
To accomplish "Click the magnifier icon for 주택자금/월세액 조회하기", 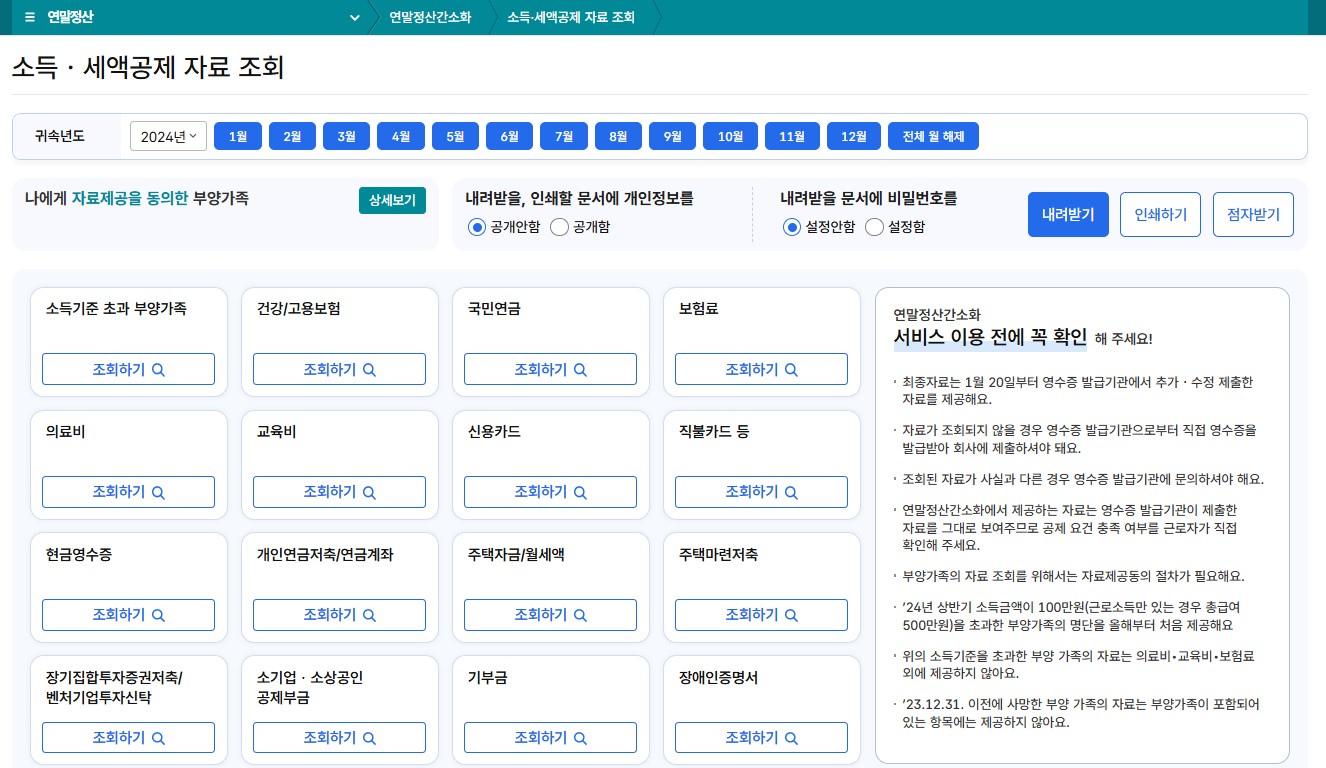I will (x=580, y=614).
